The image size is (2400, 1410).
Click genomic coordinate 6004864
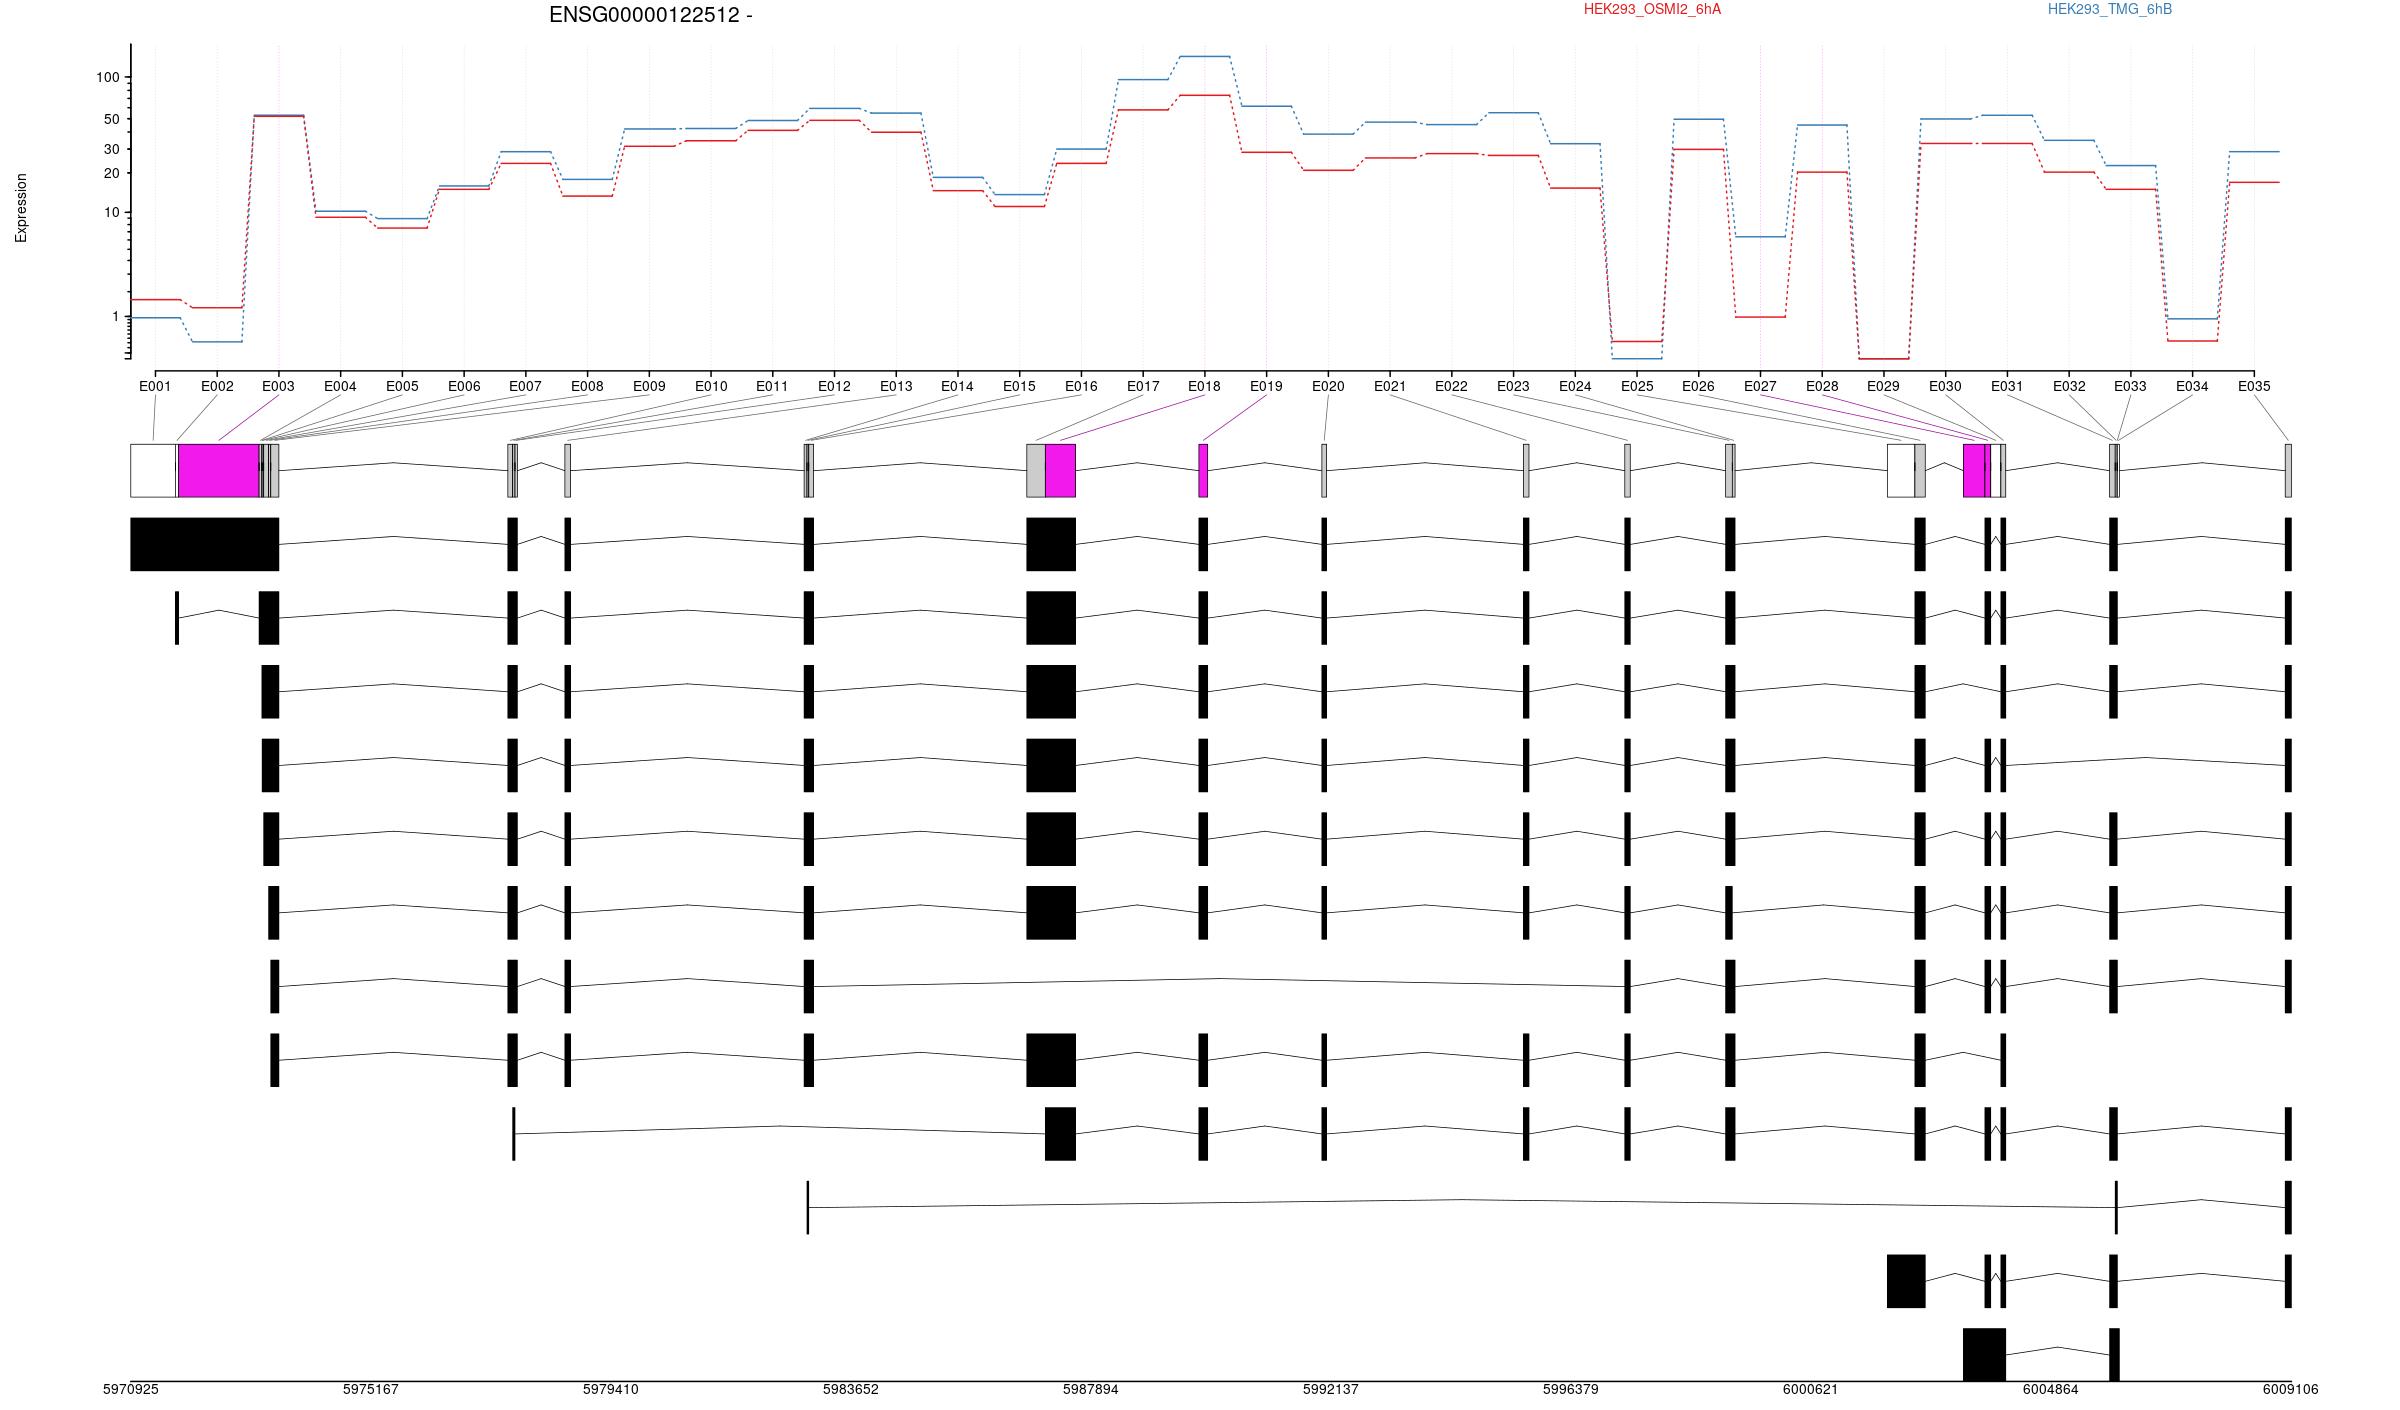click(2051, 1390)
